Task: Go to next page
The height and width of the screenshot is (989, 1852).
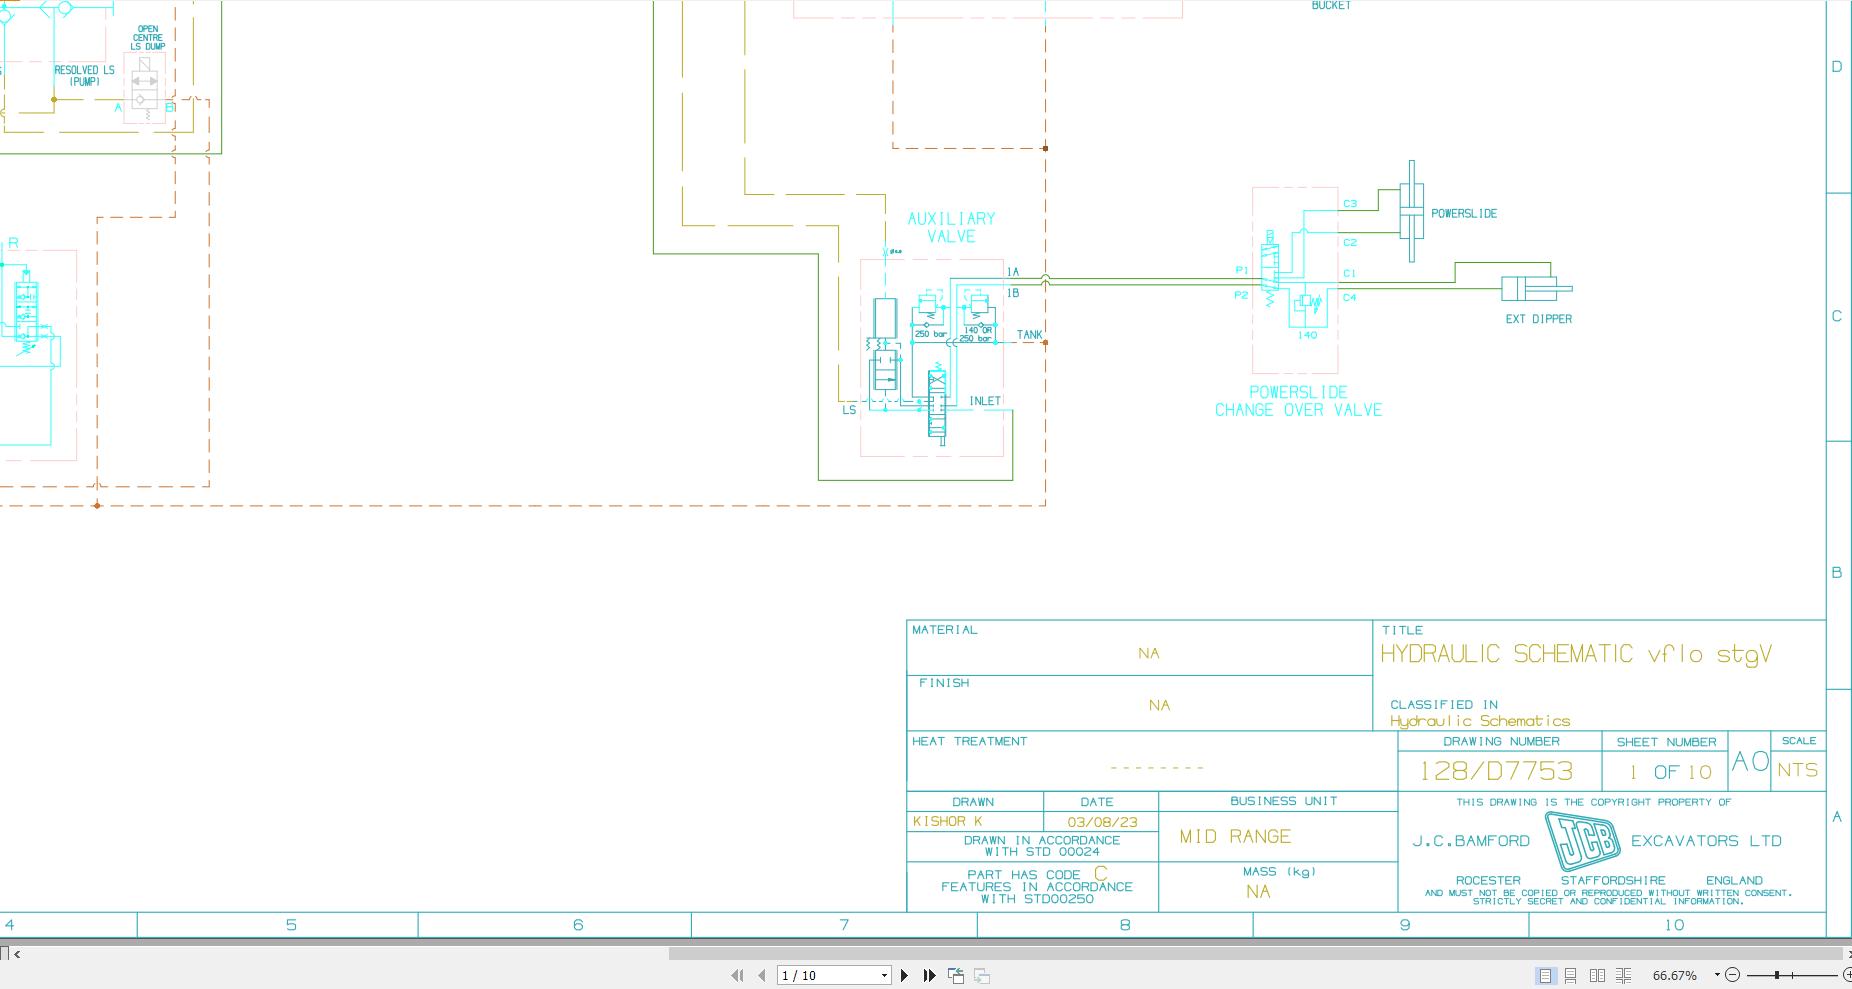Action: tap(905, 975)
